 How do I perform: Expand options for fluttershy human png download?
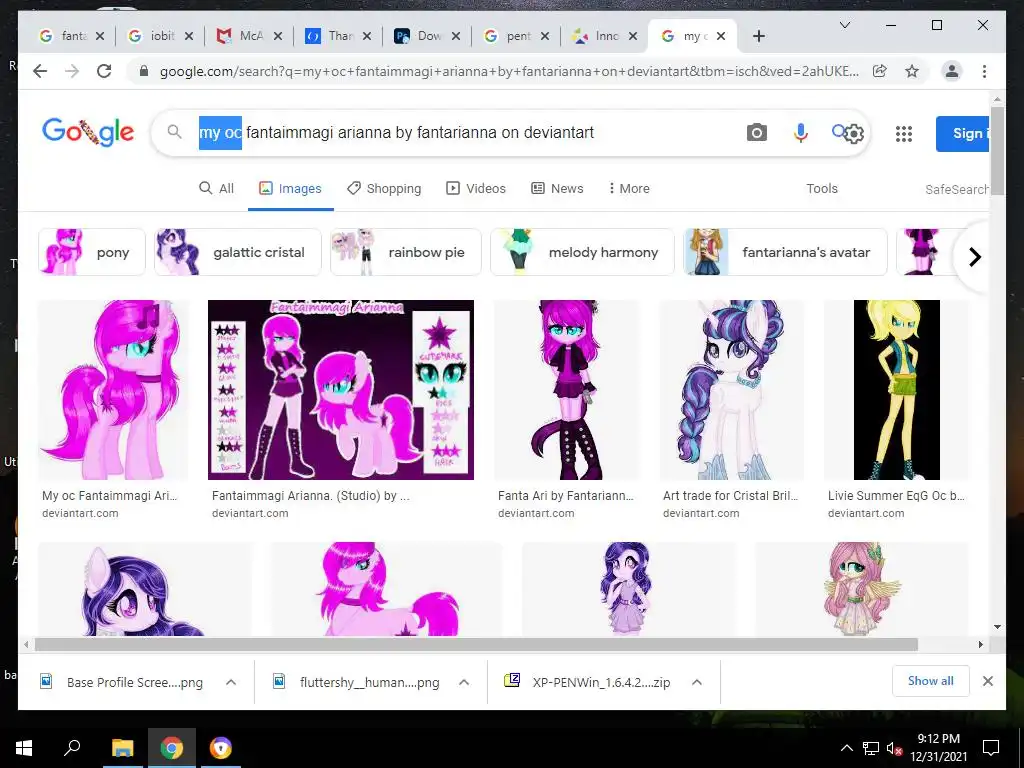tap(464, 682)
